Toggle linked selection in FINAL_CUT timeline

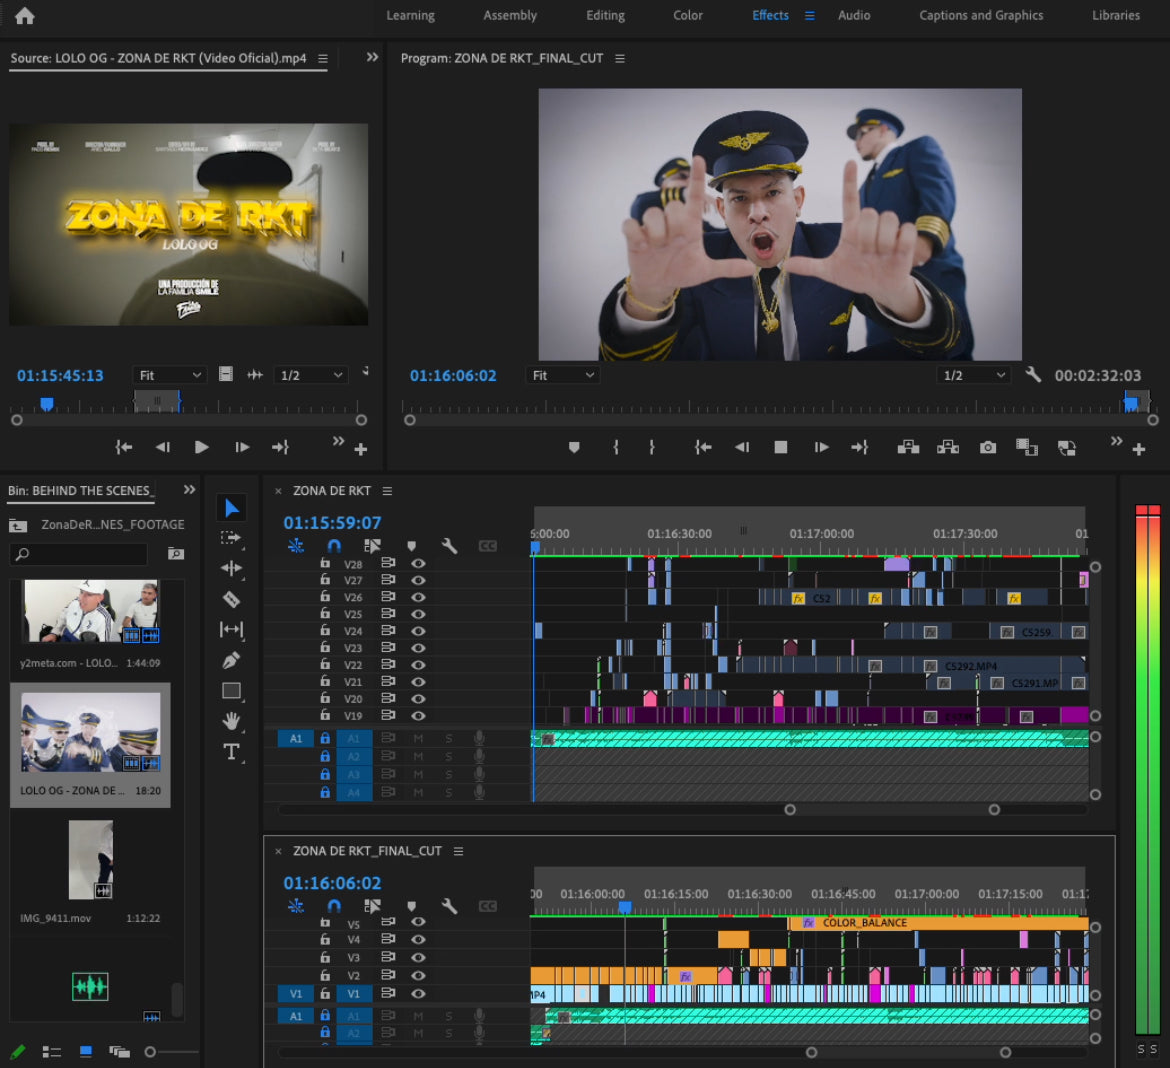[372, 906]
